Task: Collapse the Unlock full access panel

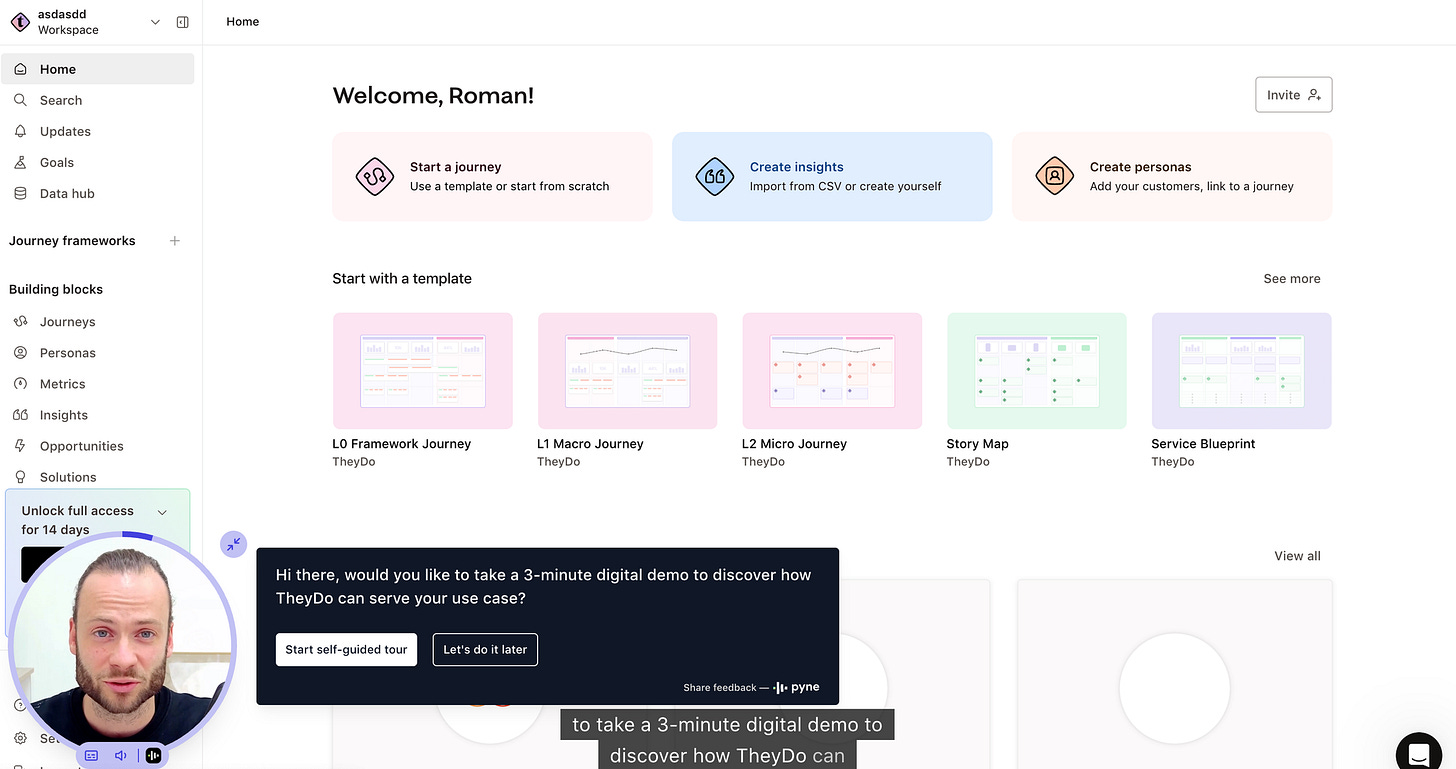Action: point(162,512)
